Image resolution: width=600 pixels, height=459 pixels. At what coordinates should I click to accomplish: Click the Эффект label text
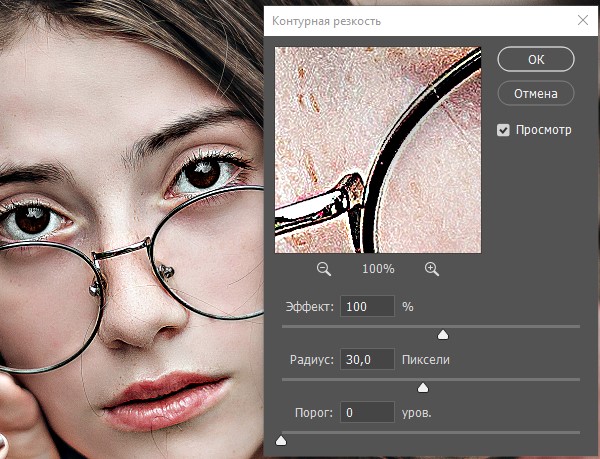click(x=310, y=307)
